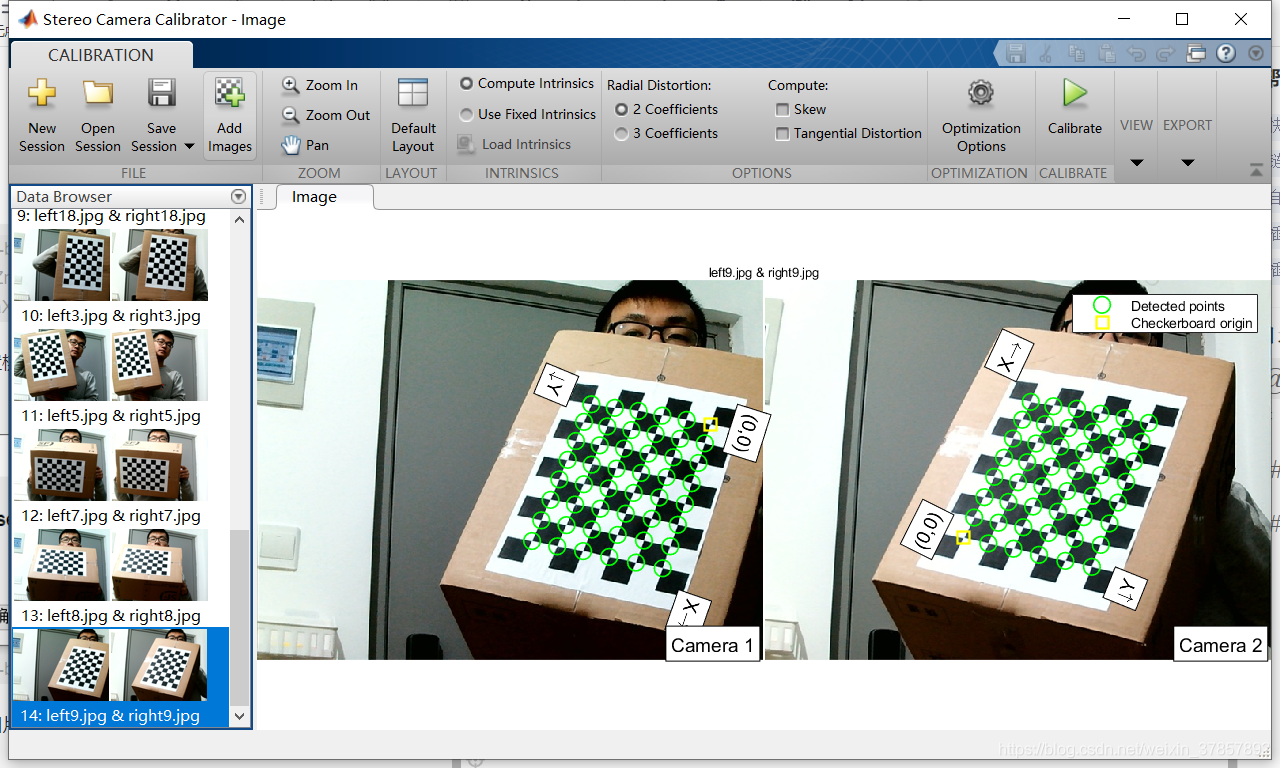The image size is (1280, 768).
Task: Open Optimization Options gear
Action: pos(981,115)
